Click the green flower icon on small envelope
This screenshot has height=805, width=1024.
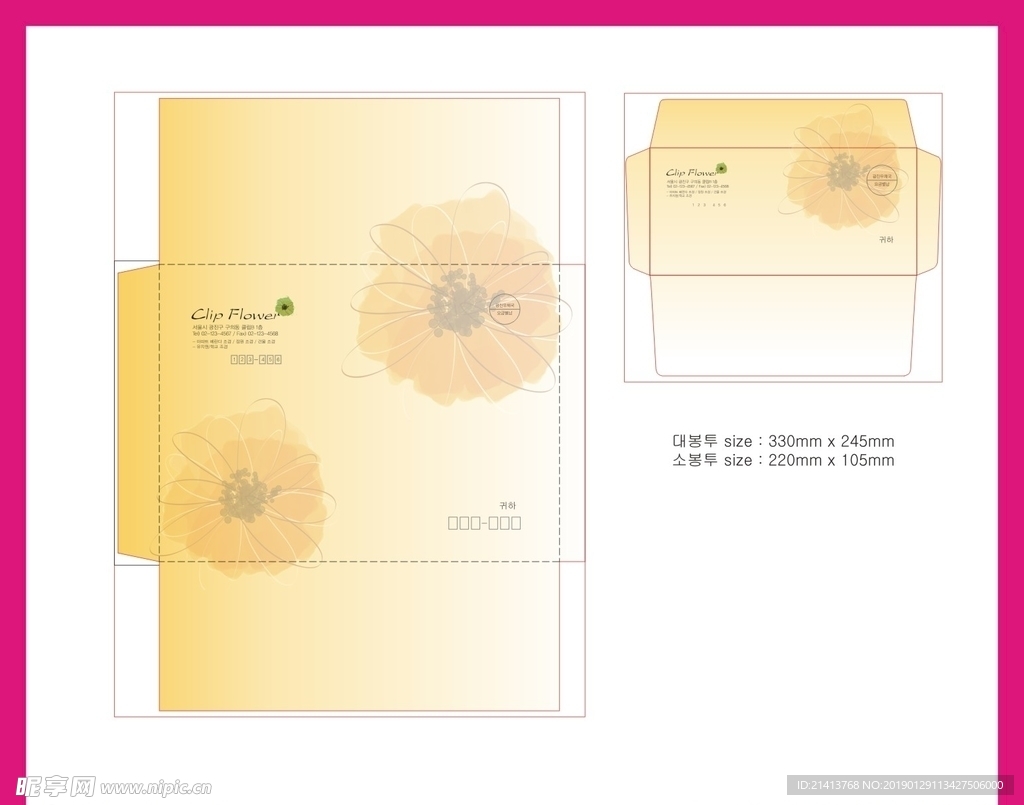coord(721,169)
